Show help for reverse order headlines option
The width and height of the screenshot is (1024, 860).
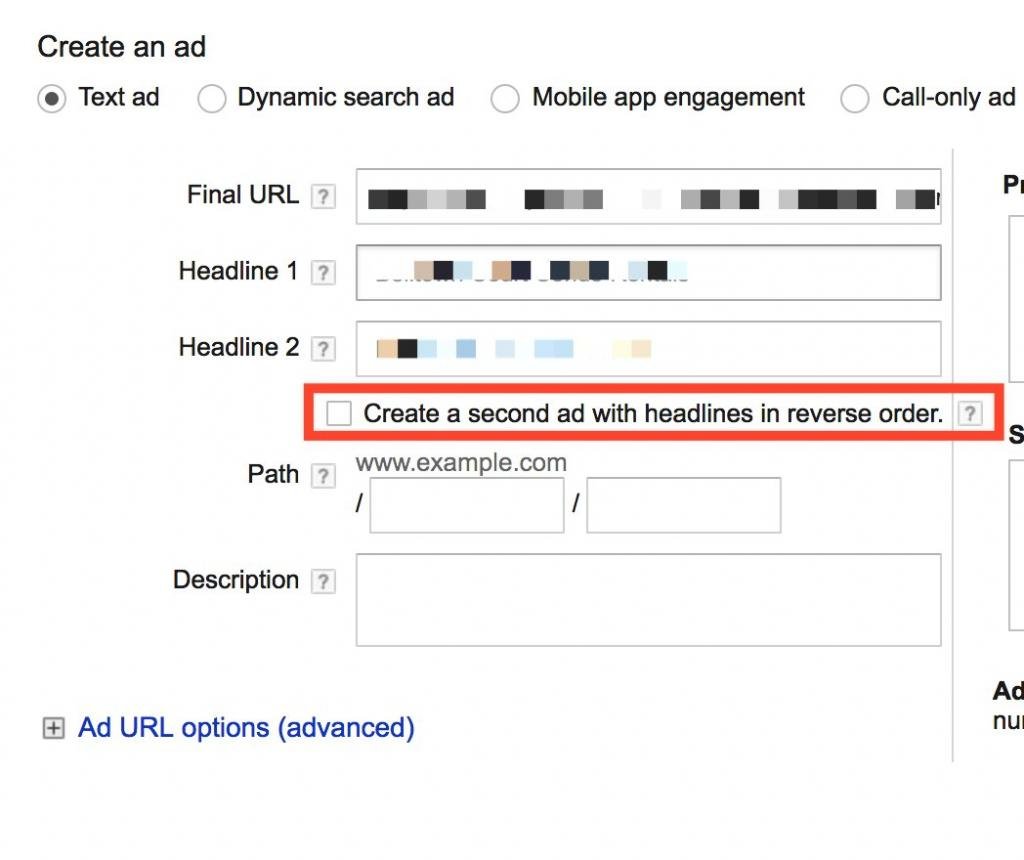[x=969, y=414]
